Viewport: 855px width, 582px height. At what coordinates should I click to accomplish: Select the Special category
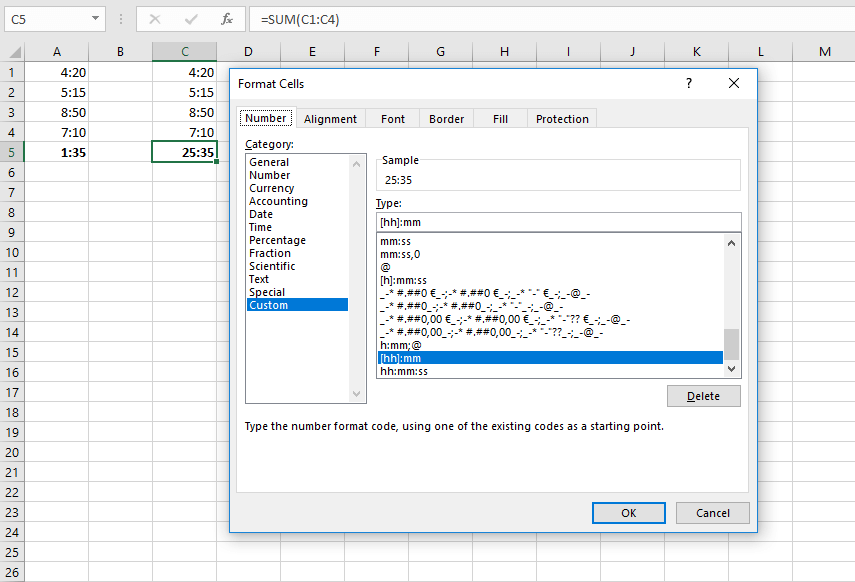(298, 292)
